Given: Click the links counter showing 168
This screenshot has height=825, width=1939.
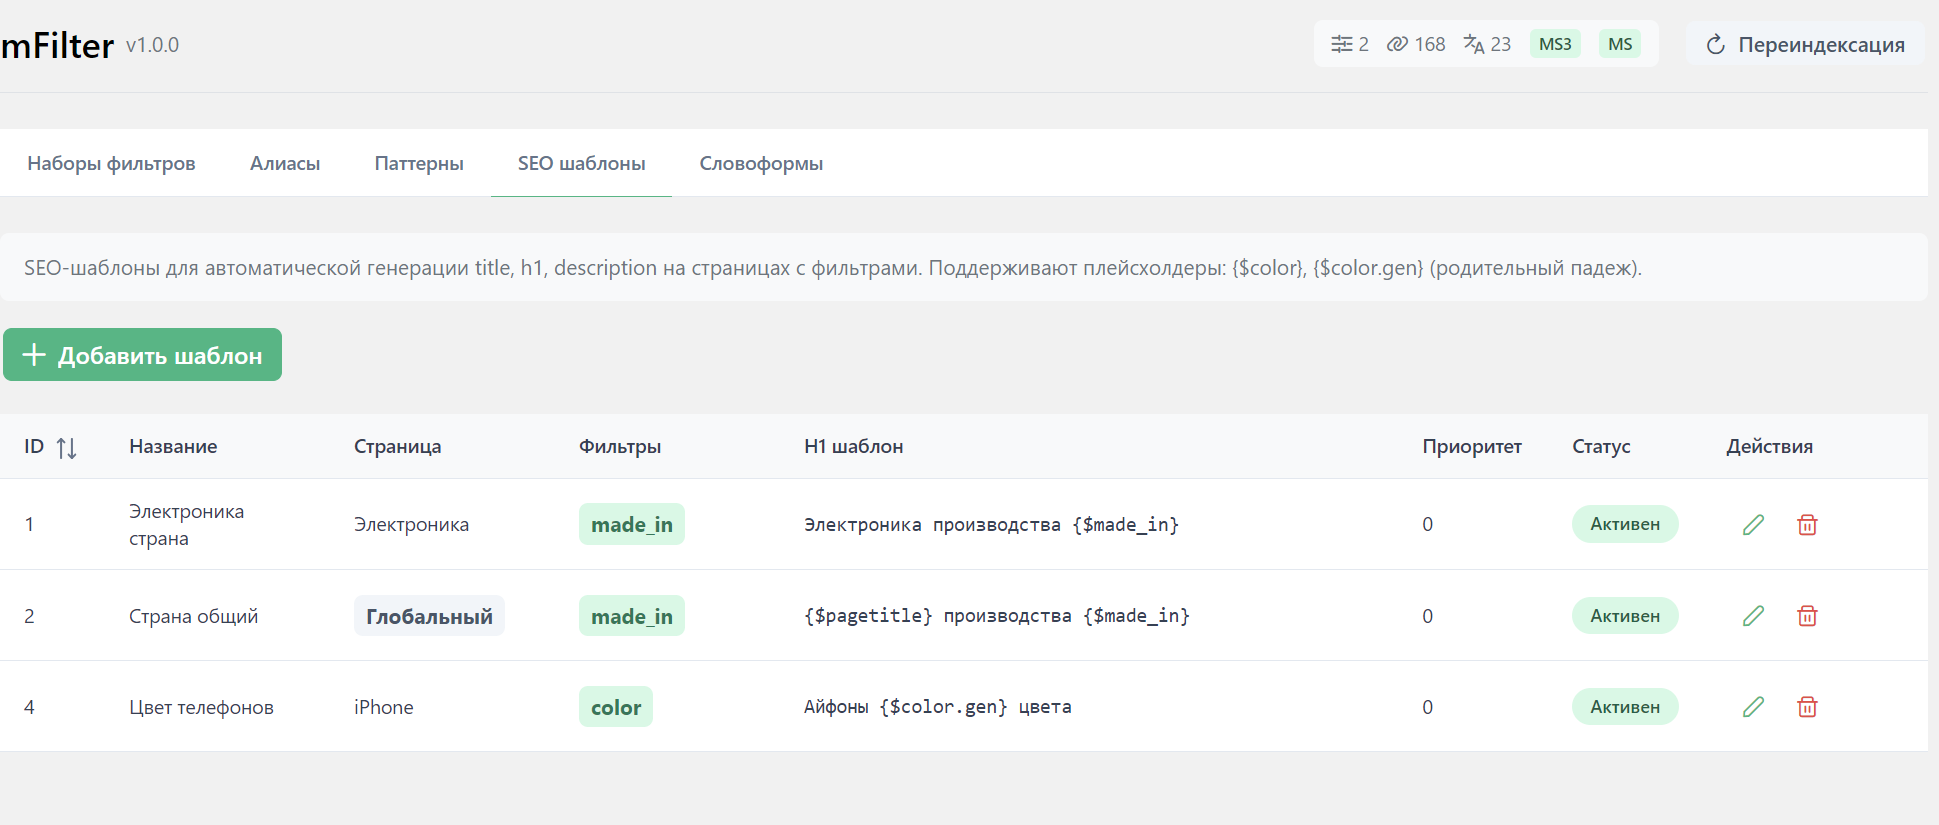Looking at the screenshot, I should coord(1416,44).
